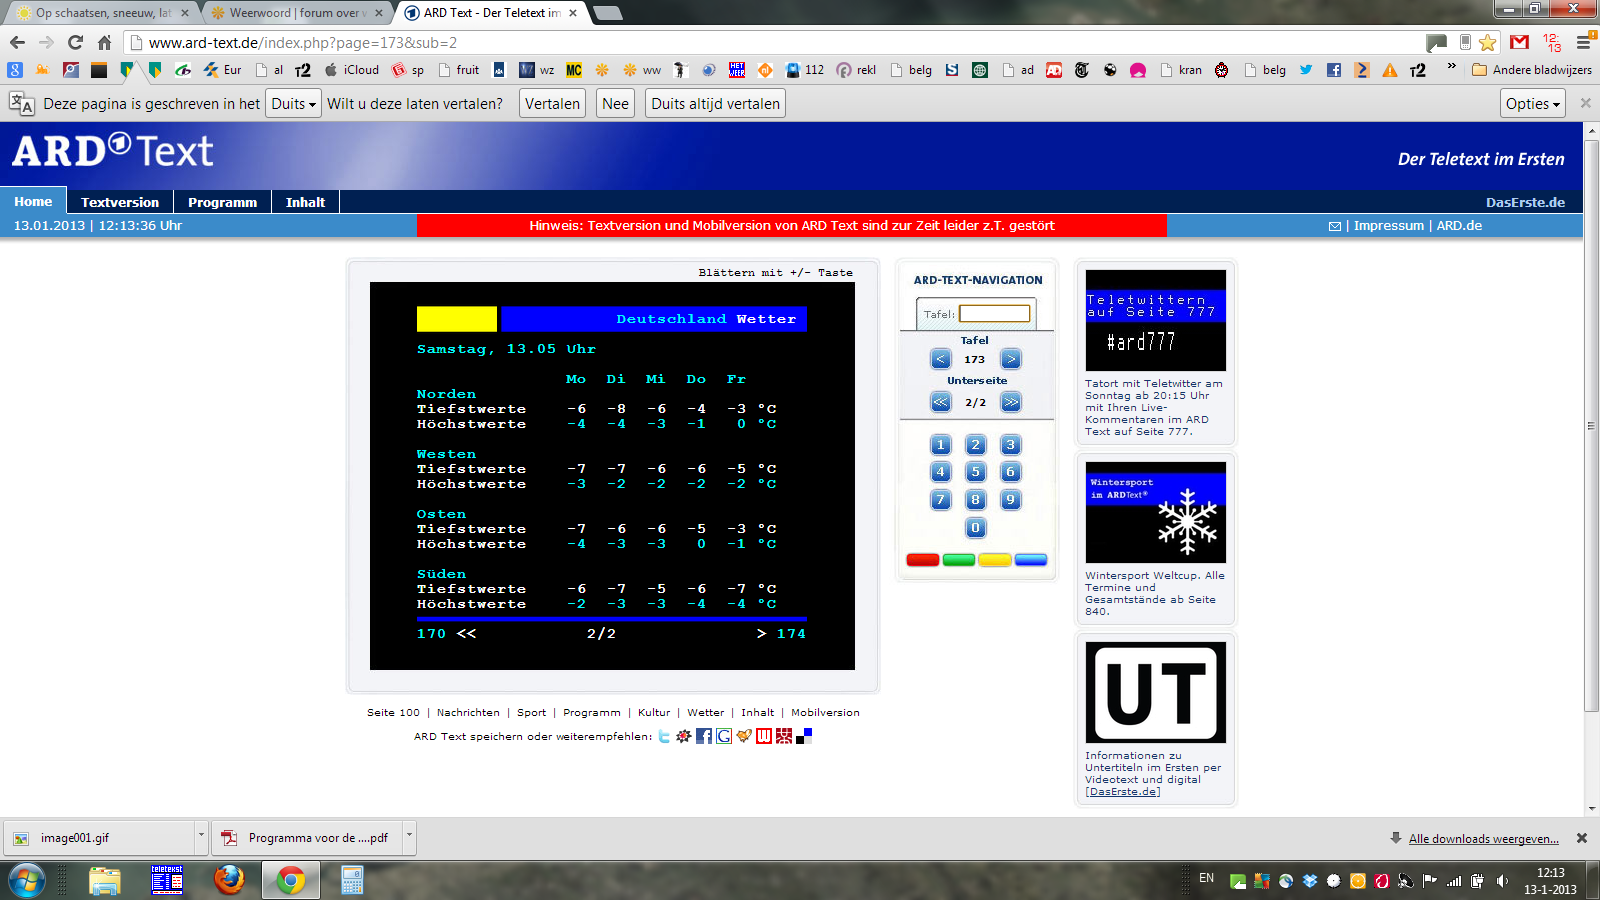
Task: Open image001.gif download options arrow
Action: pyautogui.click(x=201, y=837)
